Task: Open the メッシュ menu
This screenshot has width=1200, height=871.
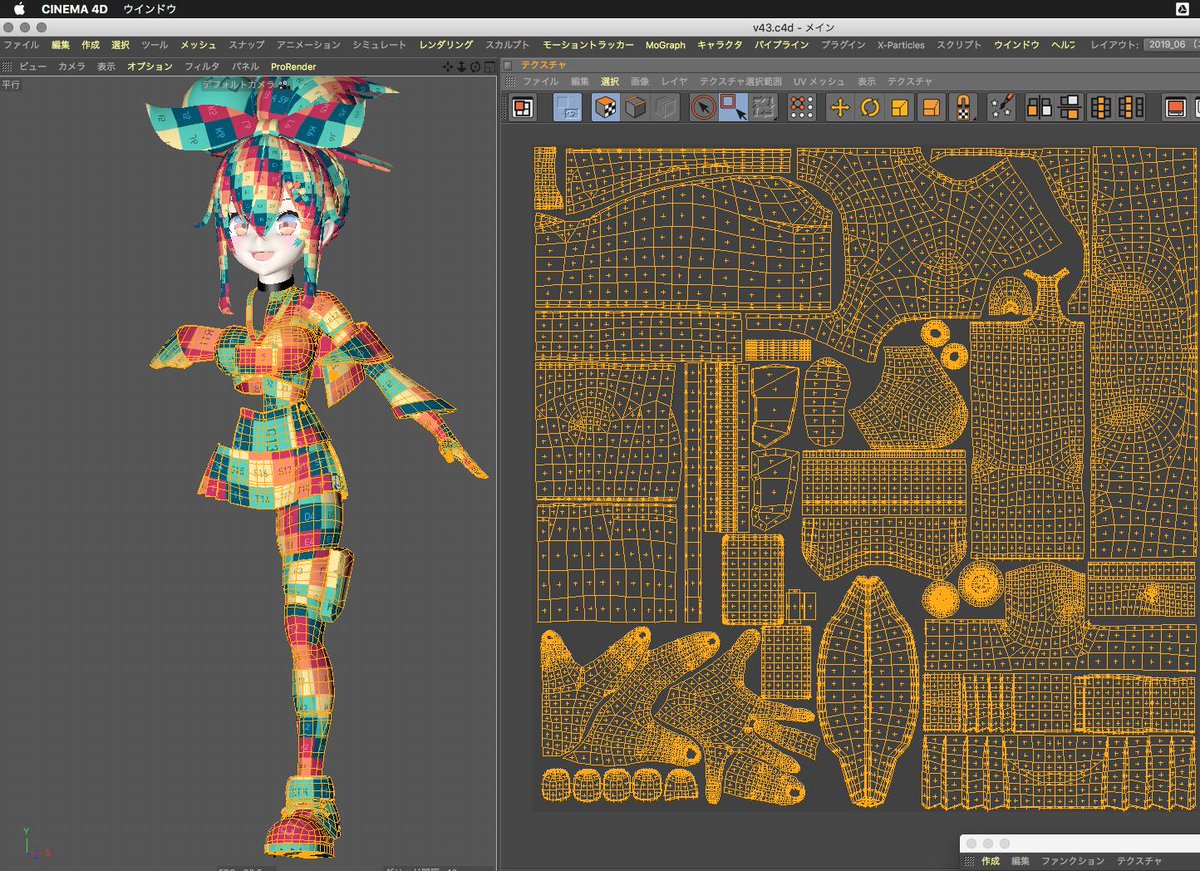Action: coord(198,45)
